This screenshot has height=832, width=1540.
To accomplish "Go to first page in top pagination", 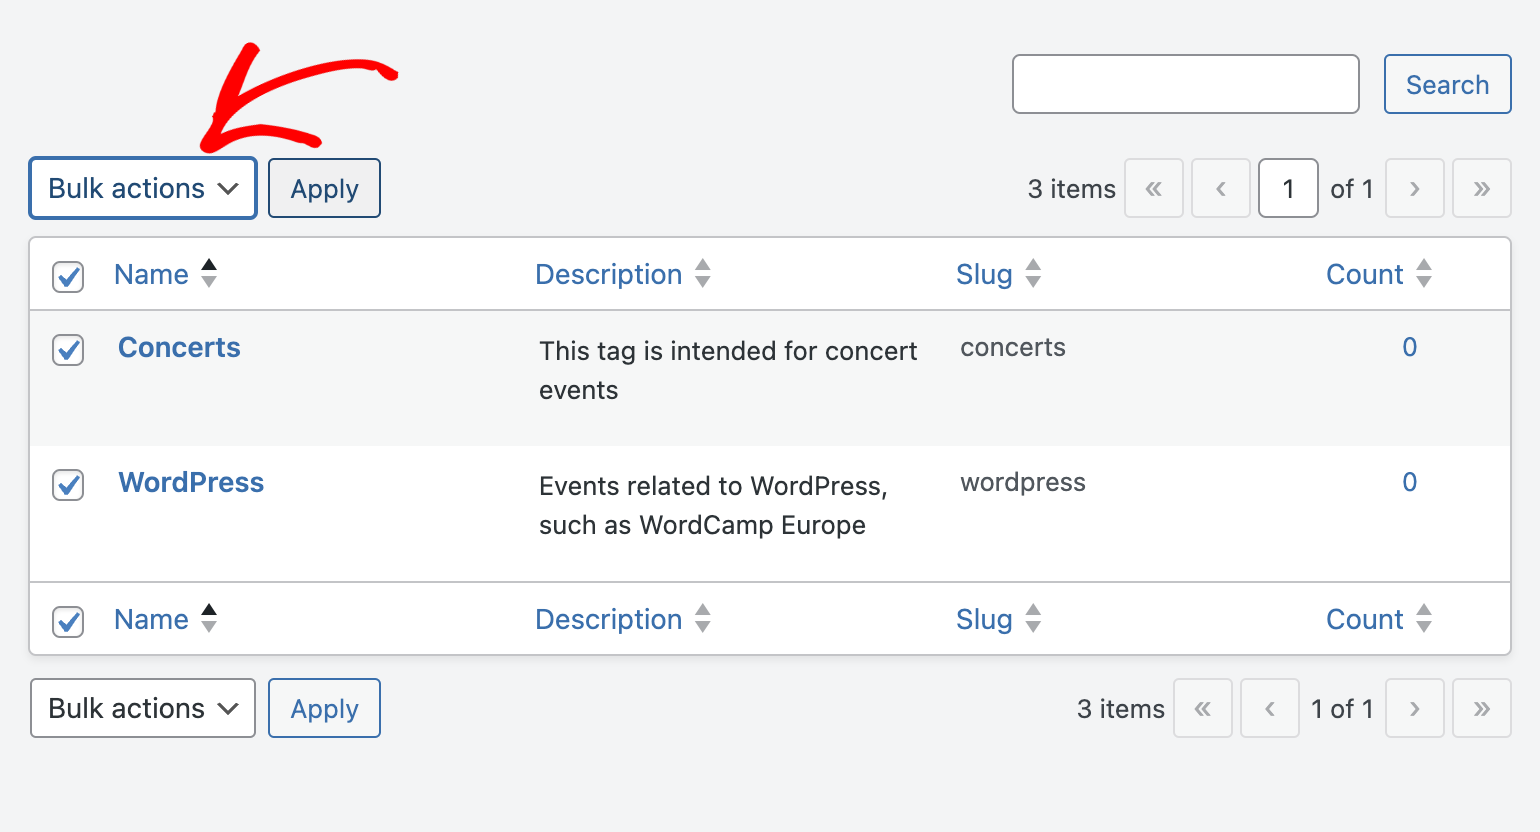I will point(1154,188).
